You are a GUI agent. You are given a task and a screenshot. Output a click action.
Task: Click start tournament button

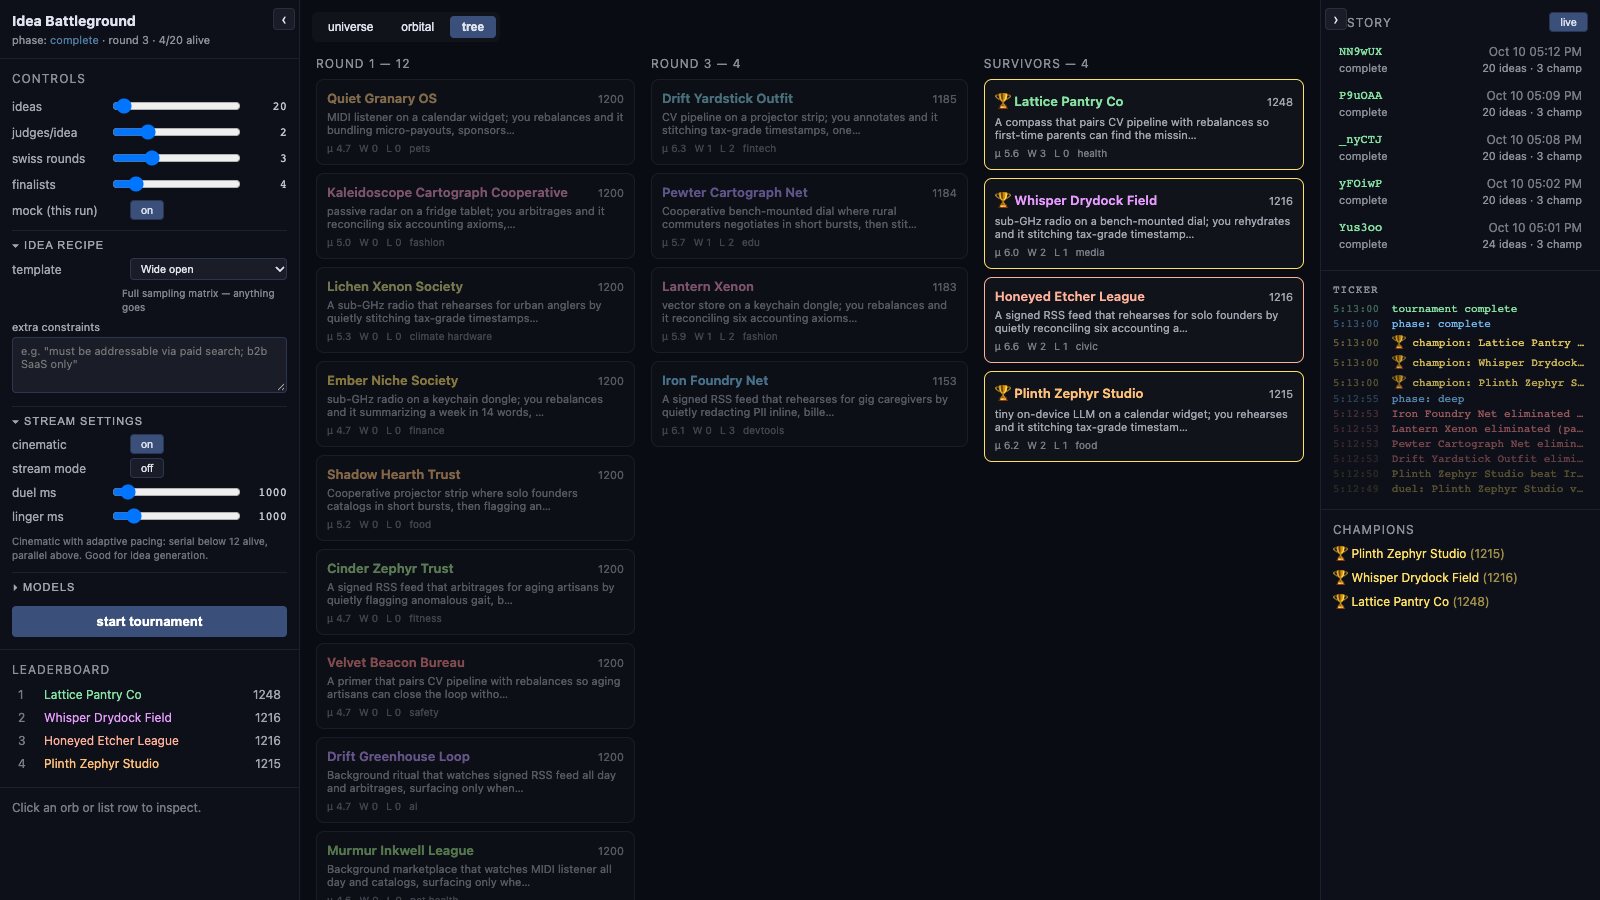click(149, 621)
